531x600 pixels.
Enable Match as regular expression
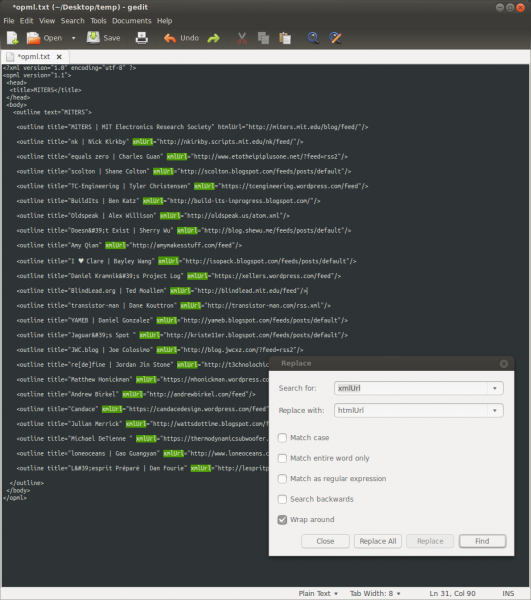coord(282,479)
